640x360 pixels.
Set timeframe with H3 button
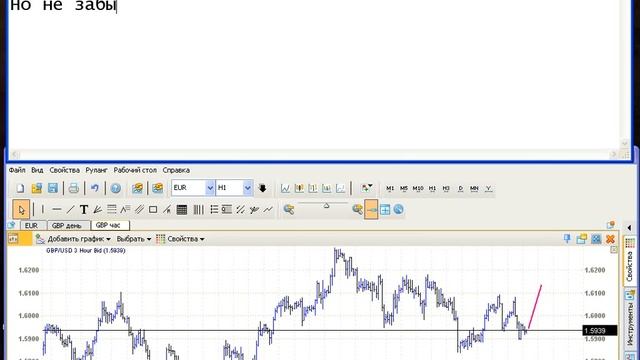446,188
